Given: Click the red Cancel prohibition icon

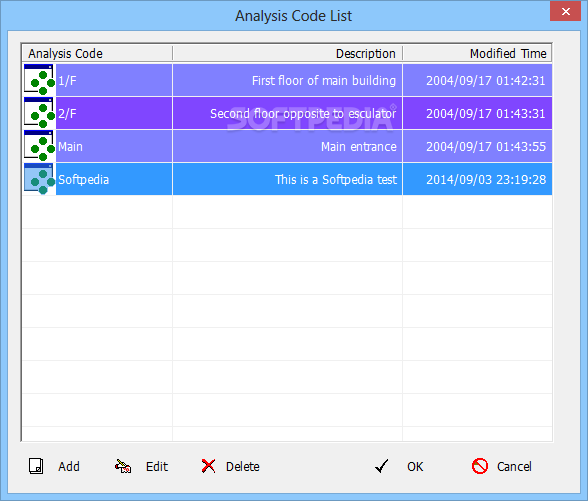Looking at the screenshot, I should 480,466.
